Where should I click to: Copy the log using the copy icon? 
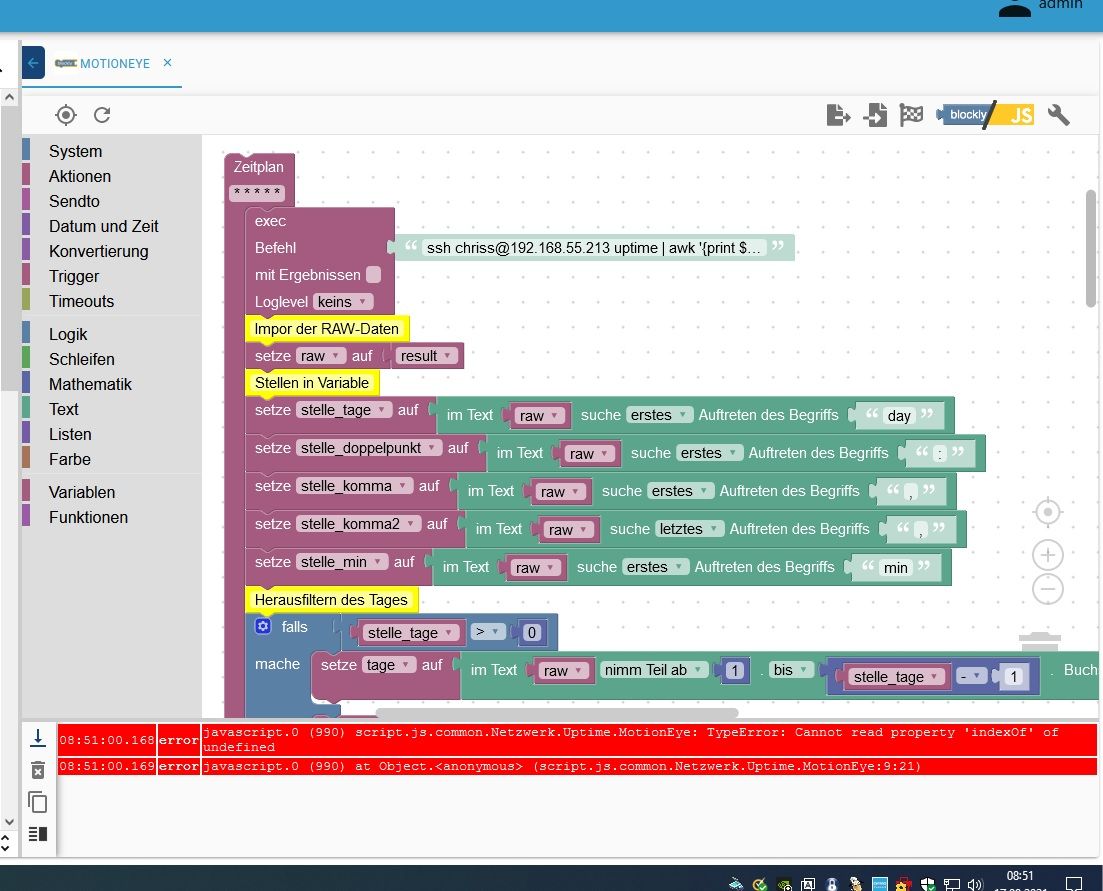pos(38,802)
